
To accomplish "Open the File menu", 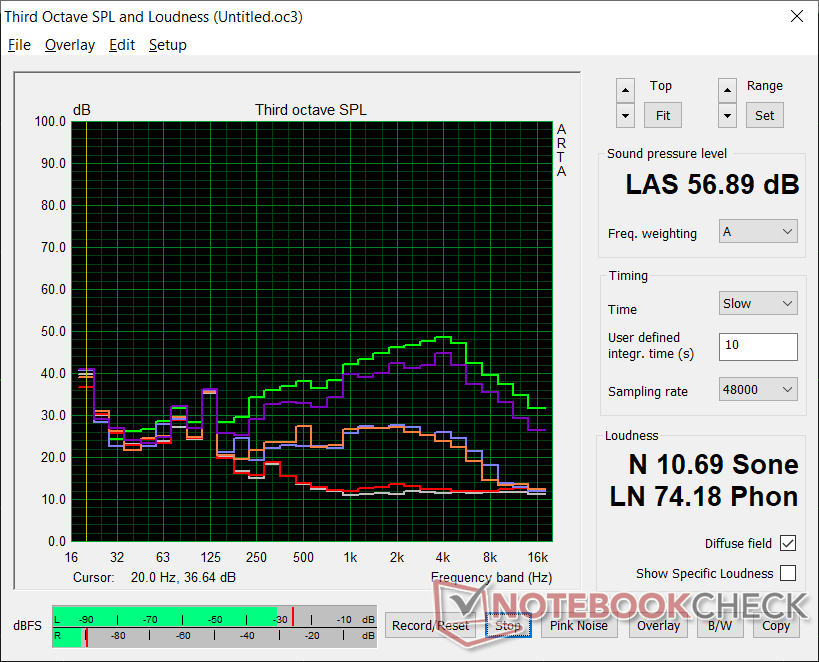I will coord(19,45).
